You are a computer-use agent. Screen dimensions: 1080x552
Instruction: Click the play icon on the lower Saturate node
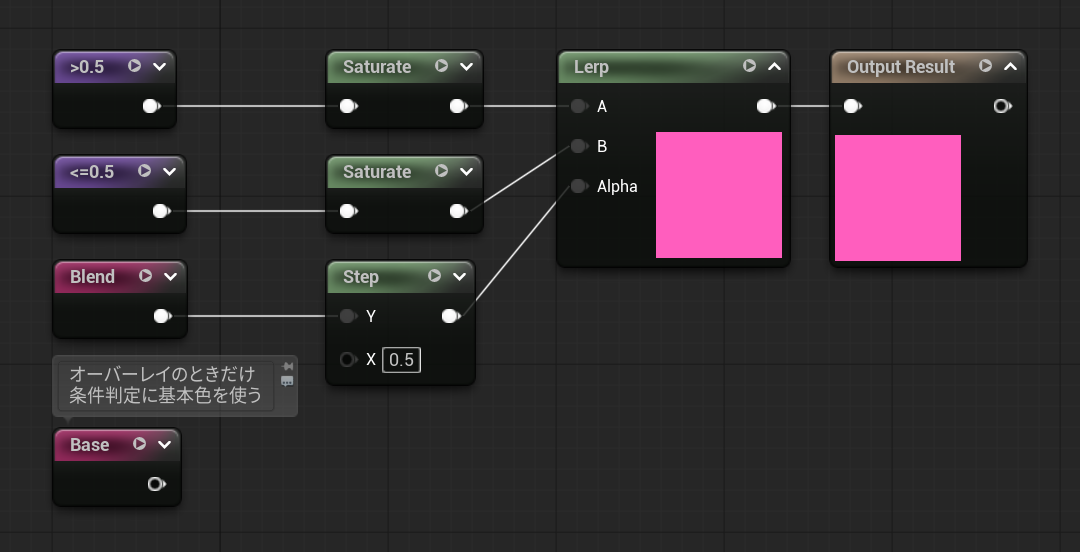click(442, 170)
